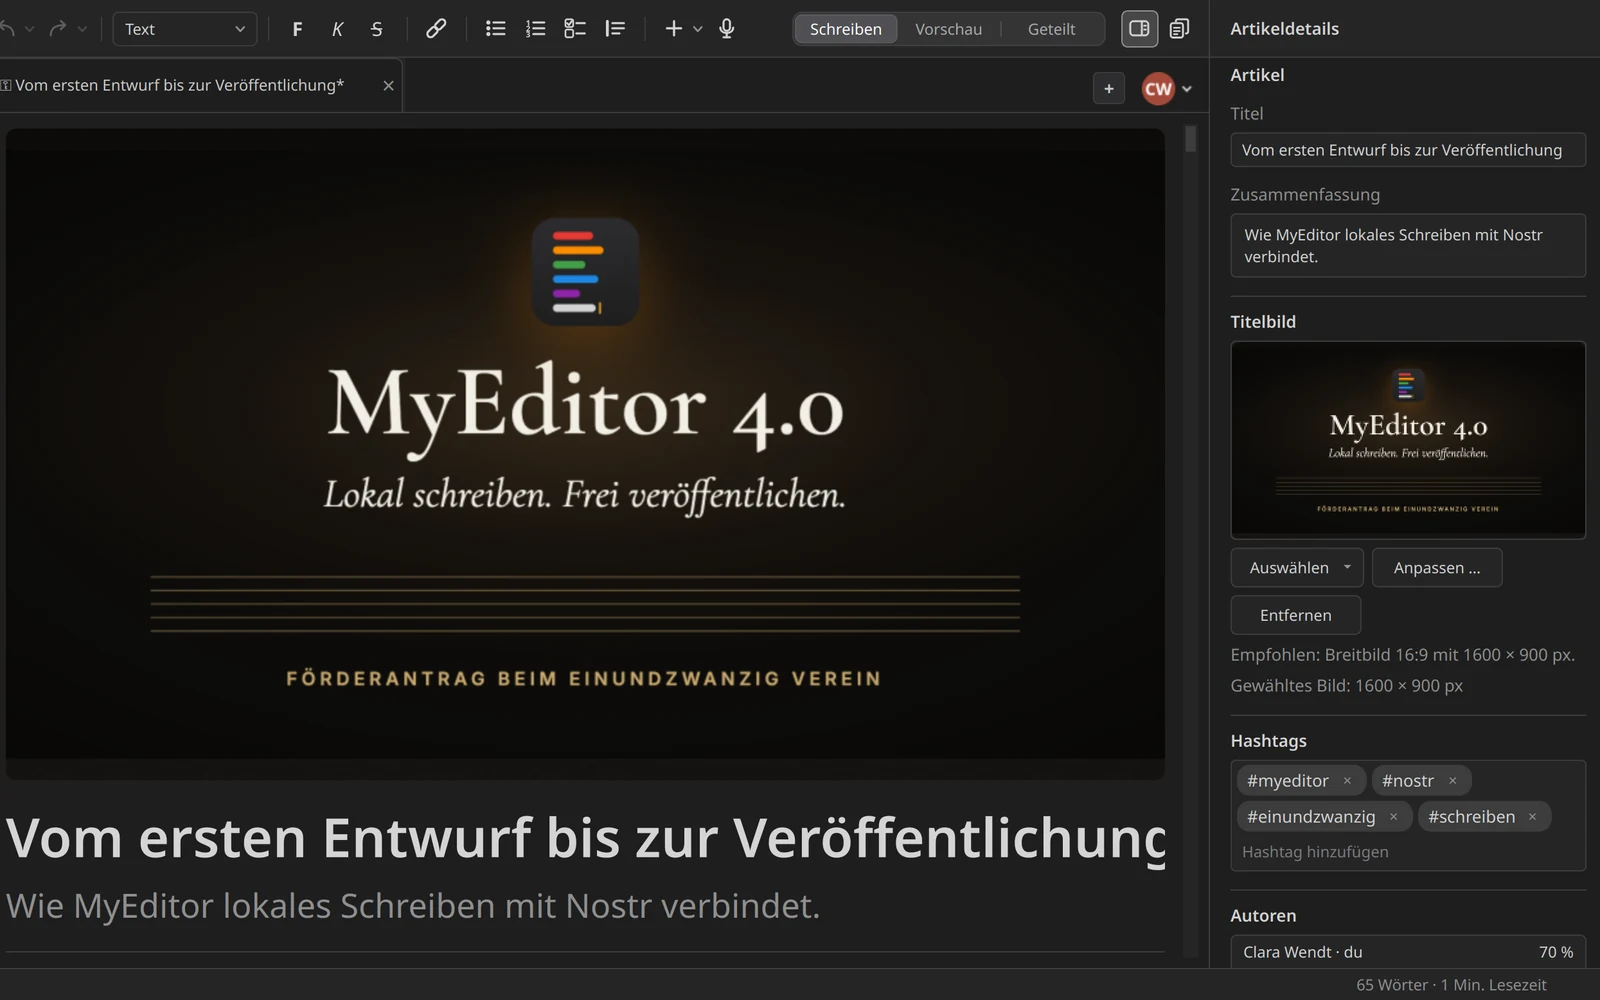Click the word count in status bar

click(1391, 985)
